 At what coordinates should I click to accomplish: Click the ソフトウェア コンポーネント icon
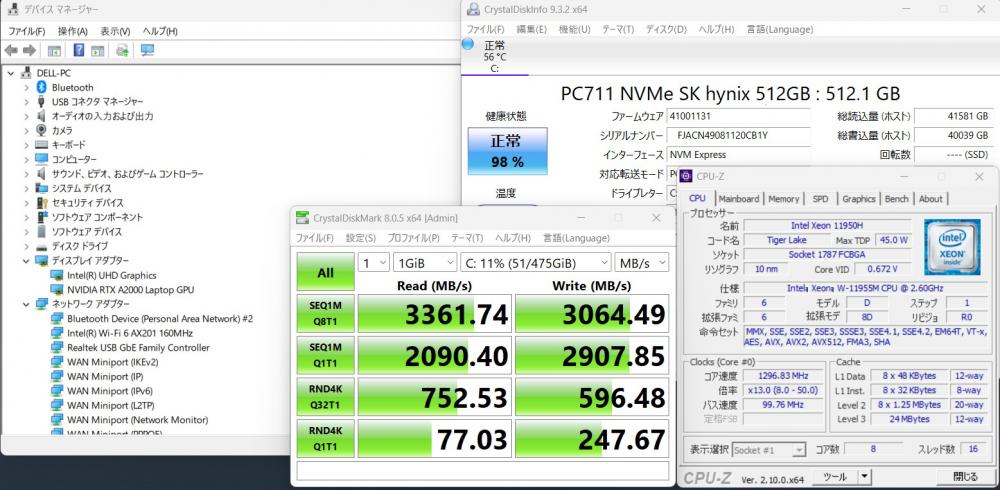[41, 217]
